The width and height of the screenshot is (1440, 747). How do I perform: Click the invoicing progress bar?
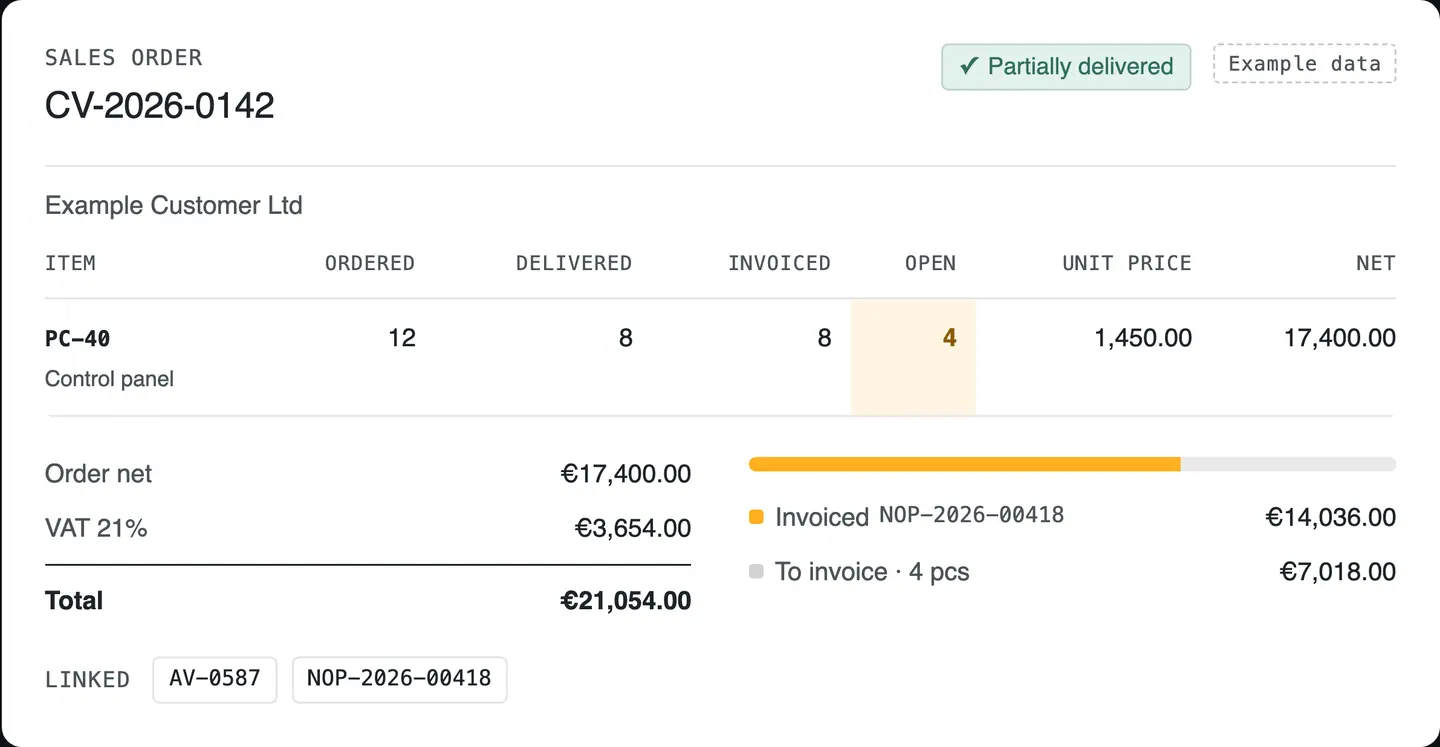(x=1072, y=464)
